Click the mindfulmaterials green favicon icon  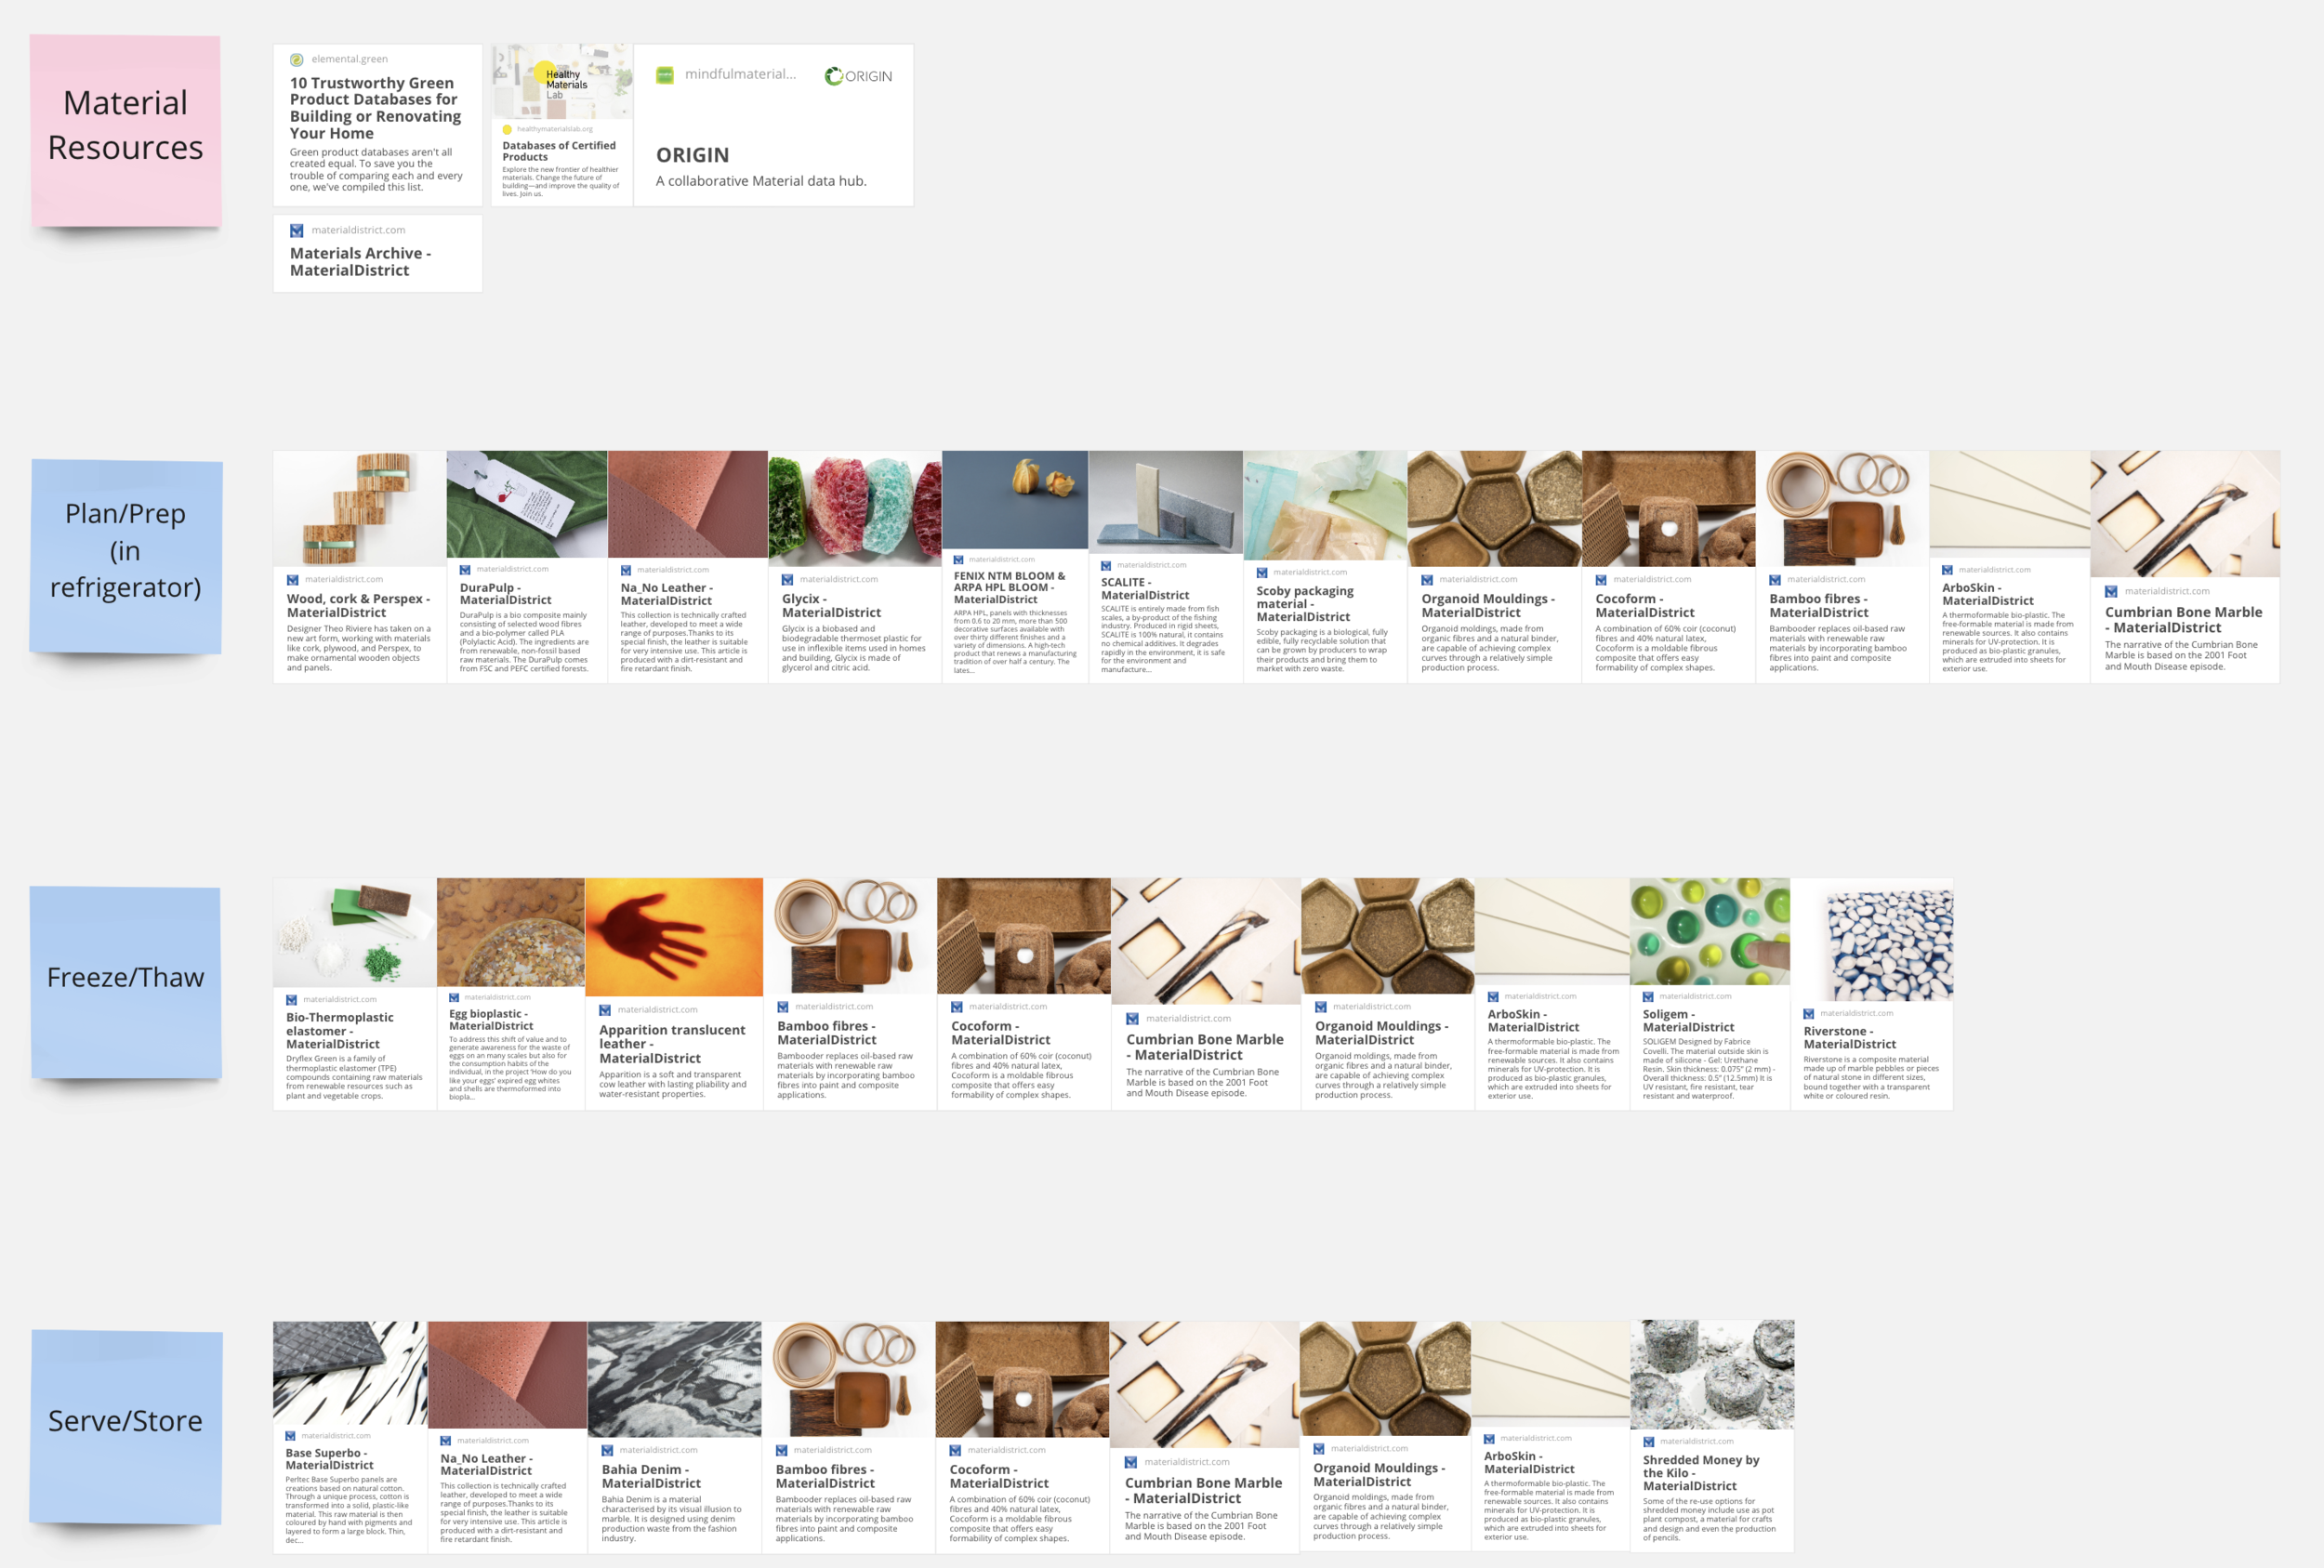[x=665, y=75]
